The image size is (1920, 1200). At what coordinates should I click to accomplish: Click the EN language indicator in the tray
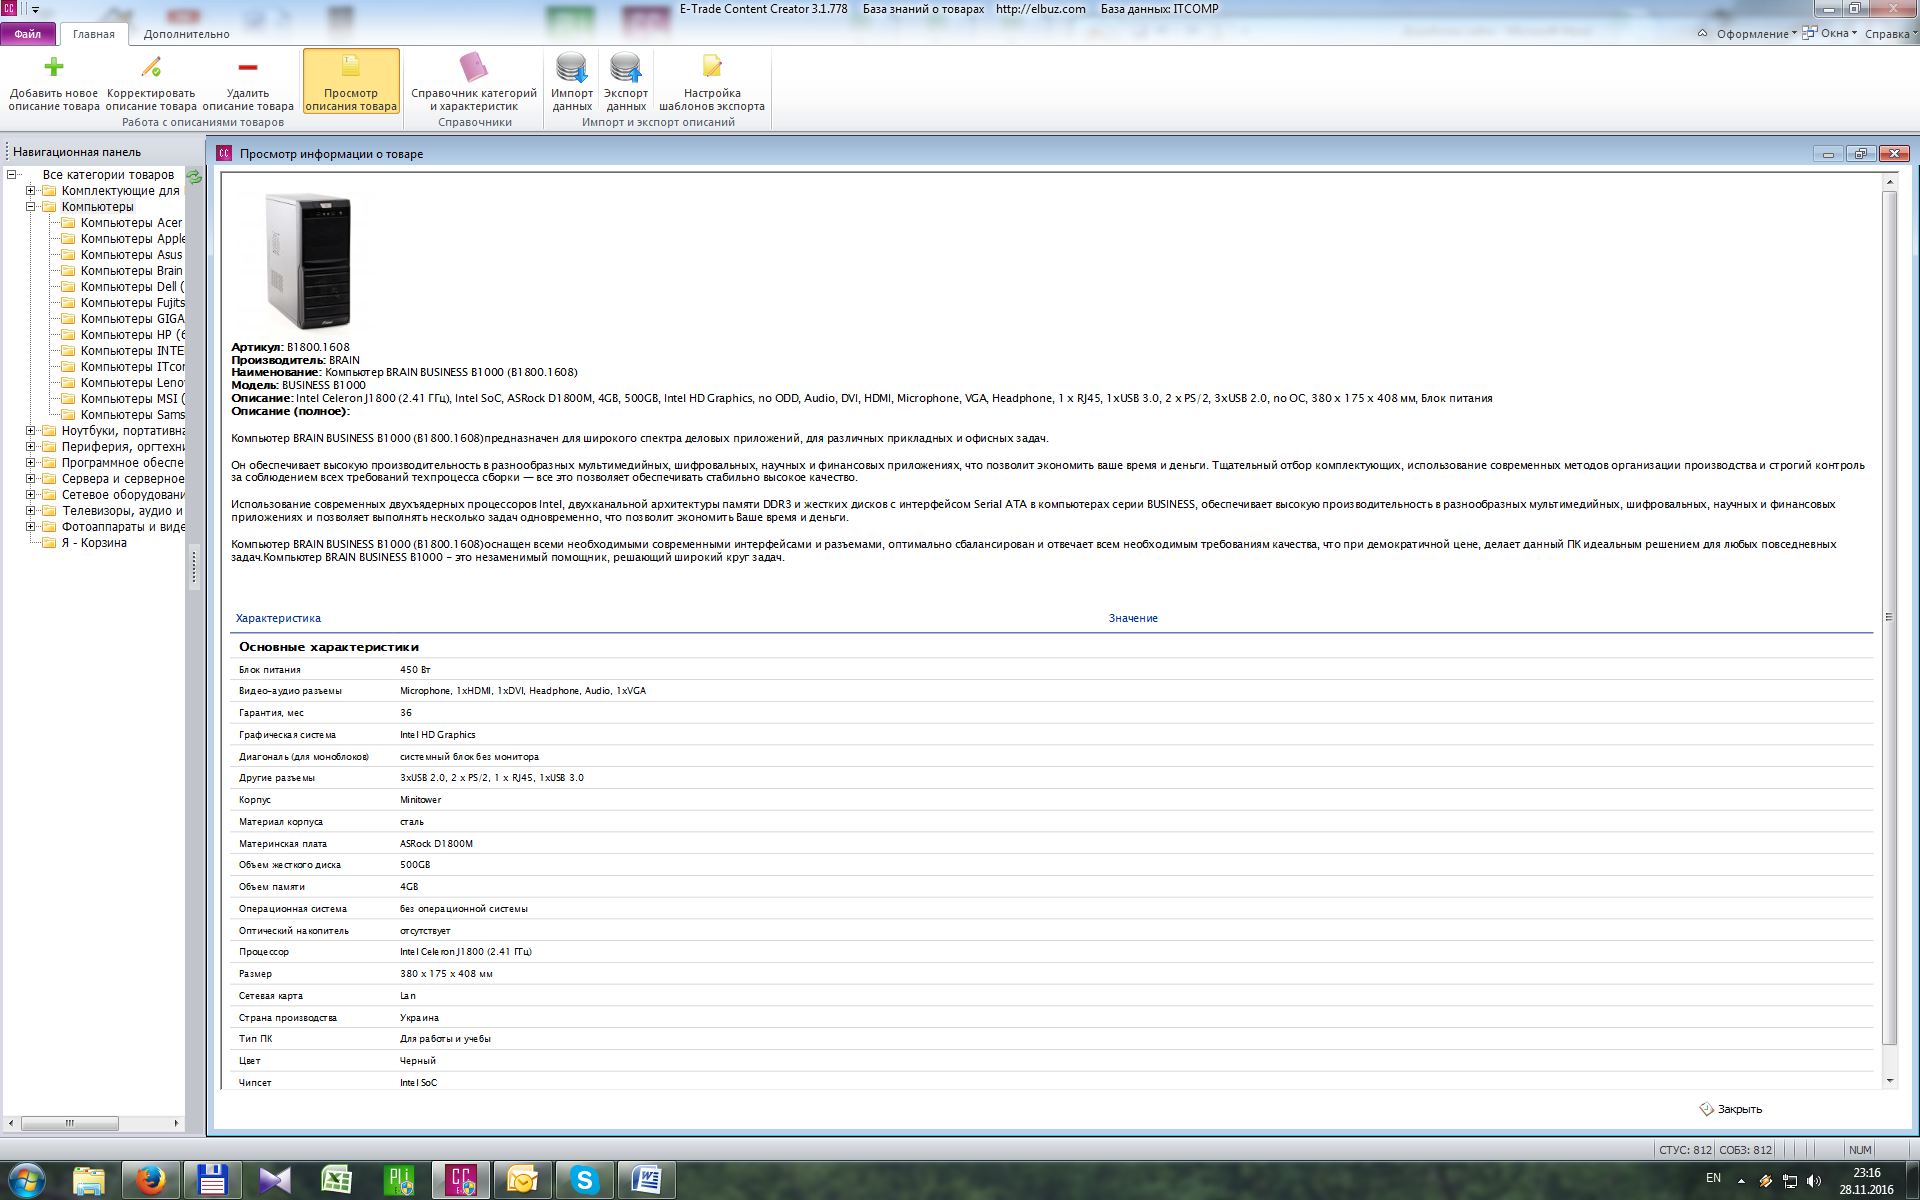click(1713, 1178)
